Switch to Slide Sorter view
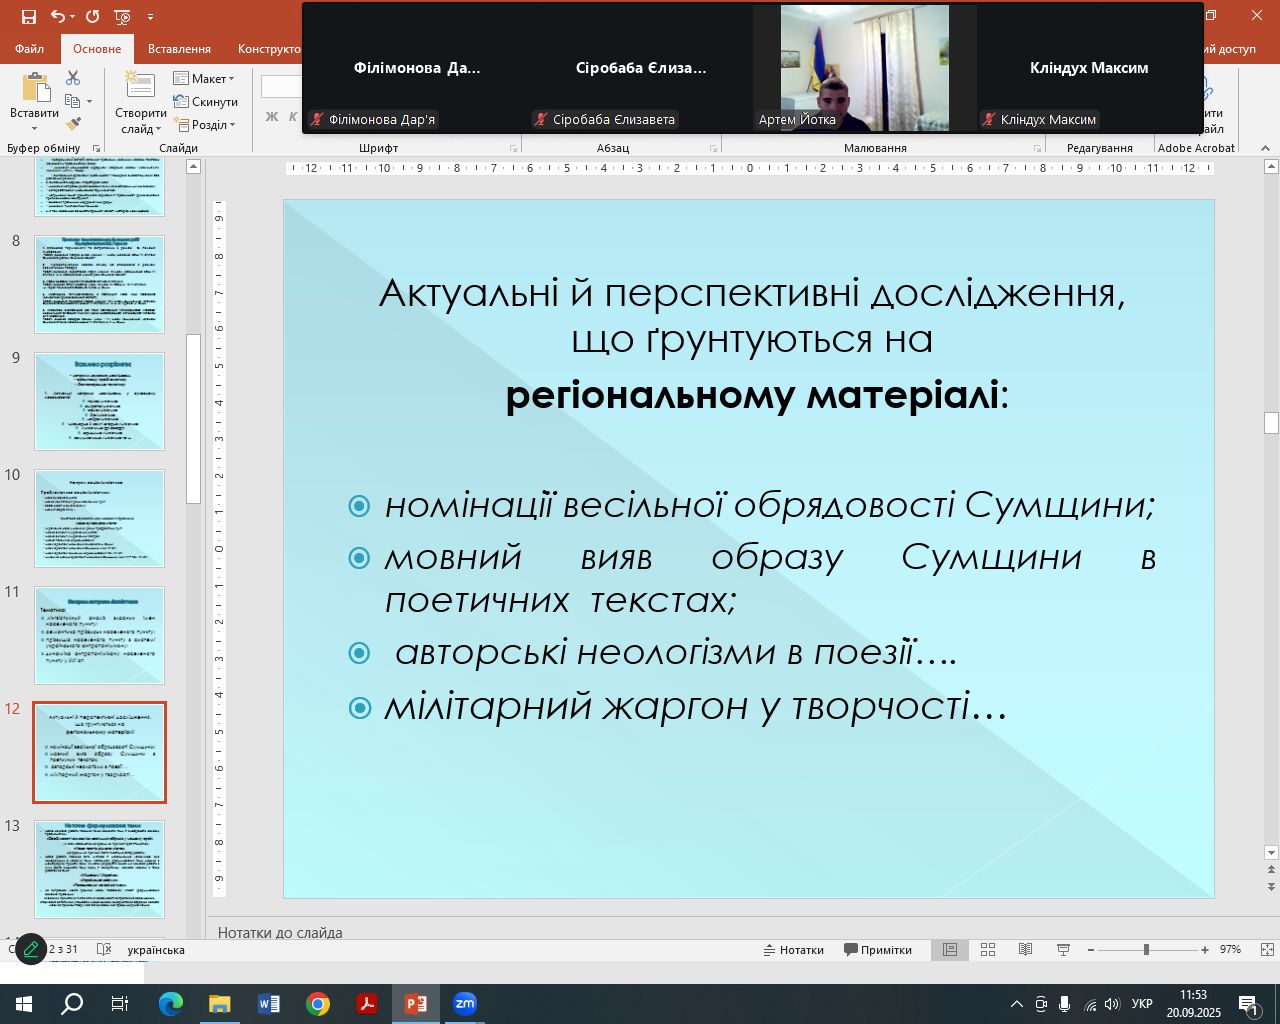The image size is (1280, 1024). (988, 950)
